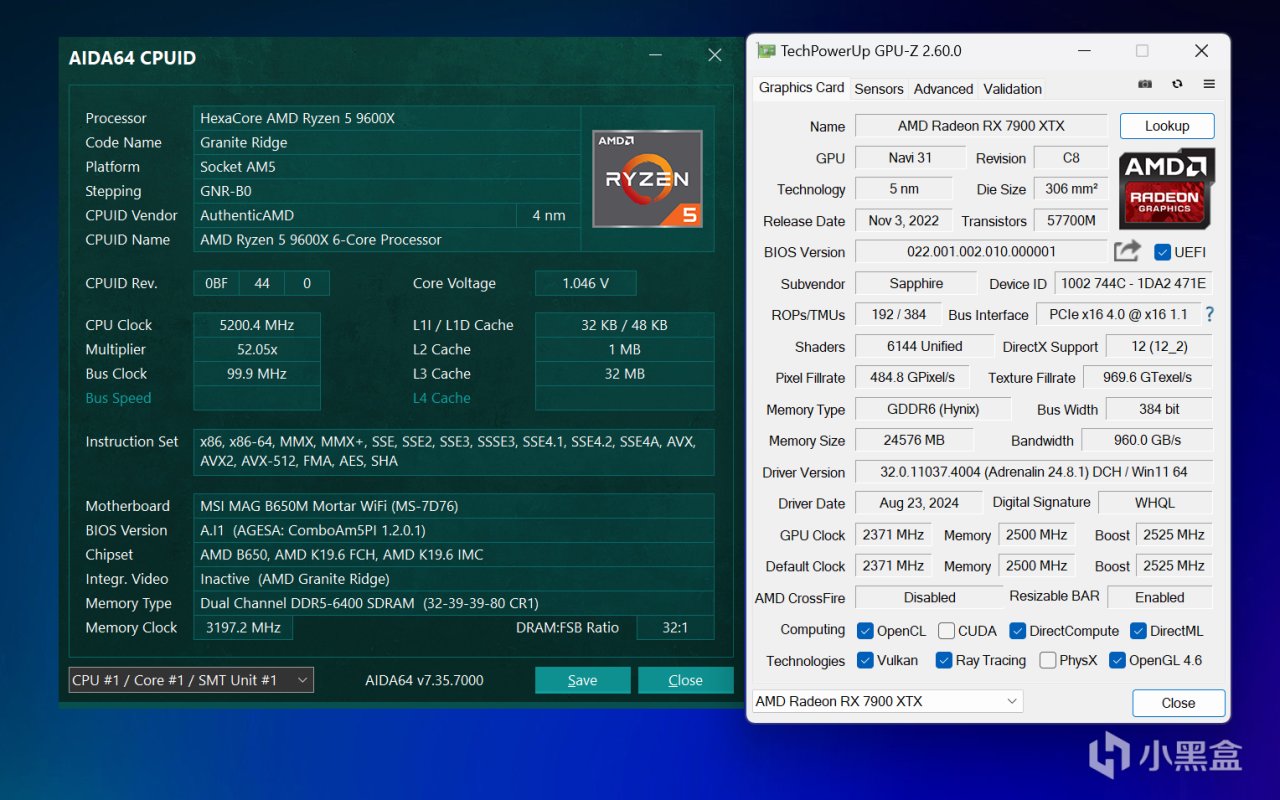The width and height of the screenshot is (1280, 800).
Task: Click the "Bus Speed" label in AIDA64
Action: pos(118,398)
